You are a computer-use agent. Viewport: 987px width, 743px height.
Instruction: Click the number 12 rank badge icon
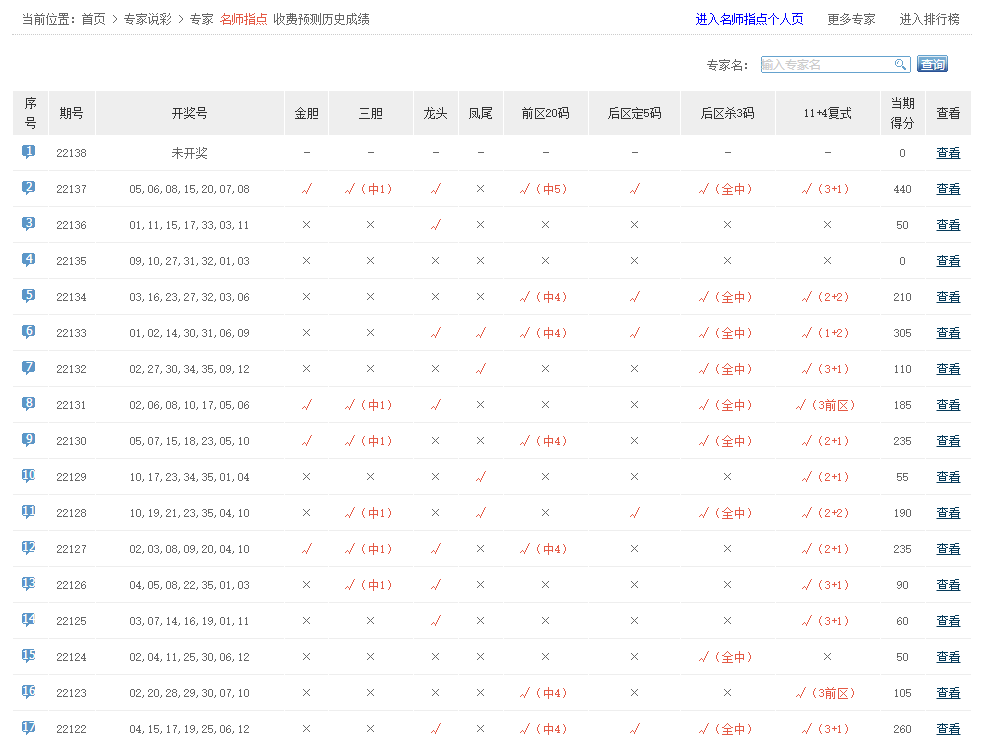click(x=29, y=548)
